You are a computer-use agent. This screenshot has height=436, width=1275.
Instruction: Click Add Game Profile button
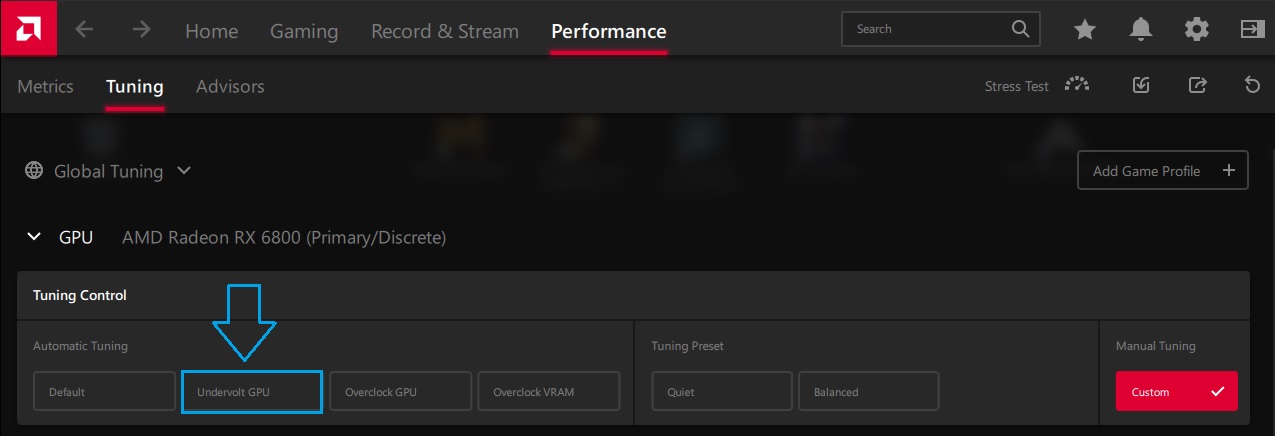coord(1163,170)
